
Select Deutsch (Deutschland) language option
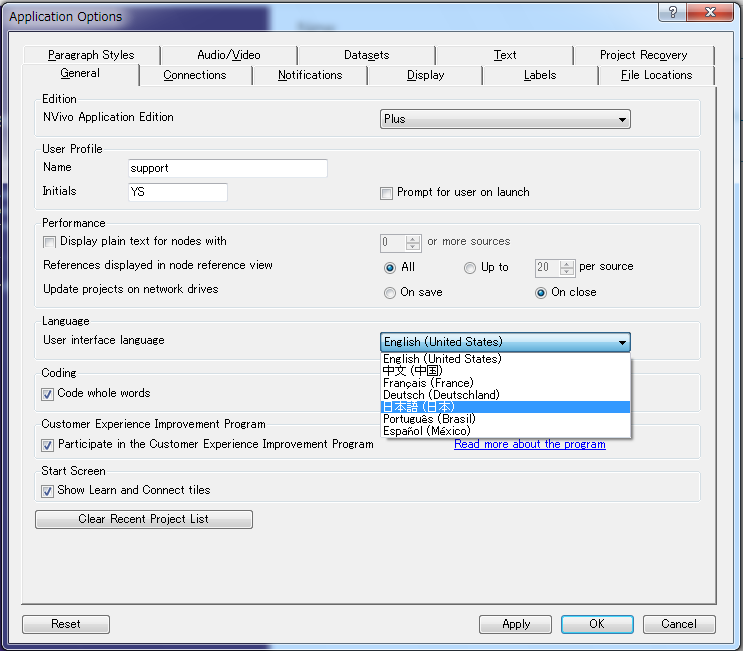coord(506,395)
